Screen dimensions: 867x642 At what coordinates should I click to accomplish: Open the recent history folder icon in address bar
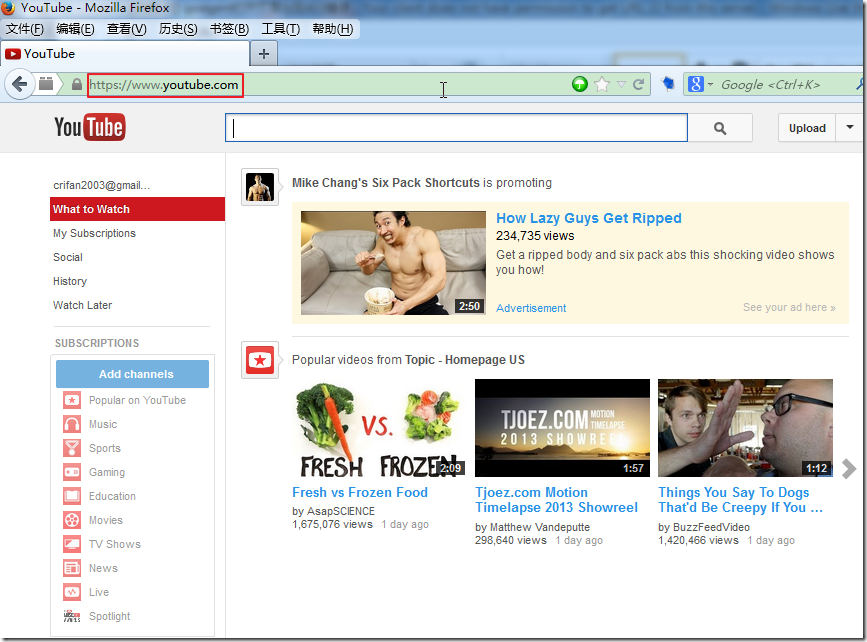pos(46,84)
